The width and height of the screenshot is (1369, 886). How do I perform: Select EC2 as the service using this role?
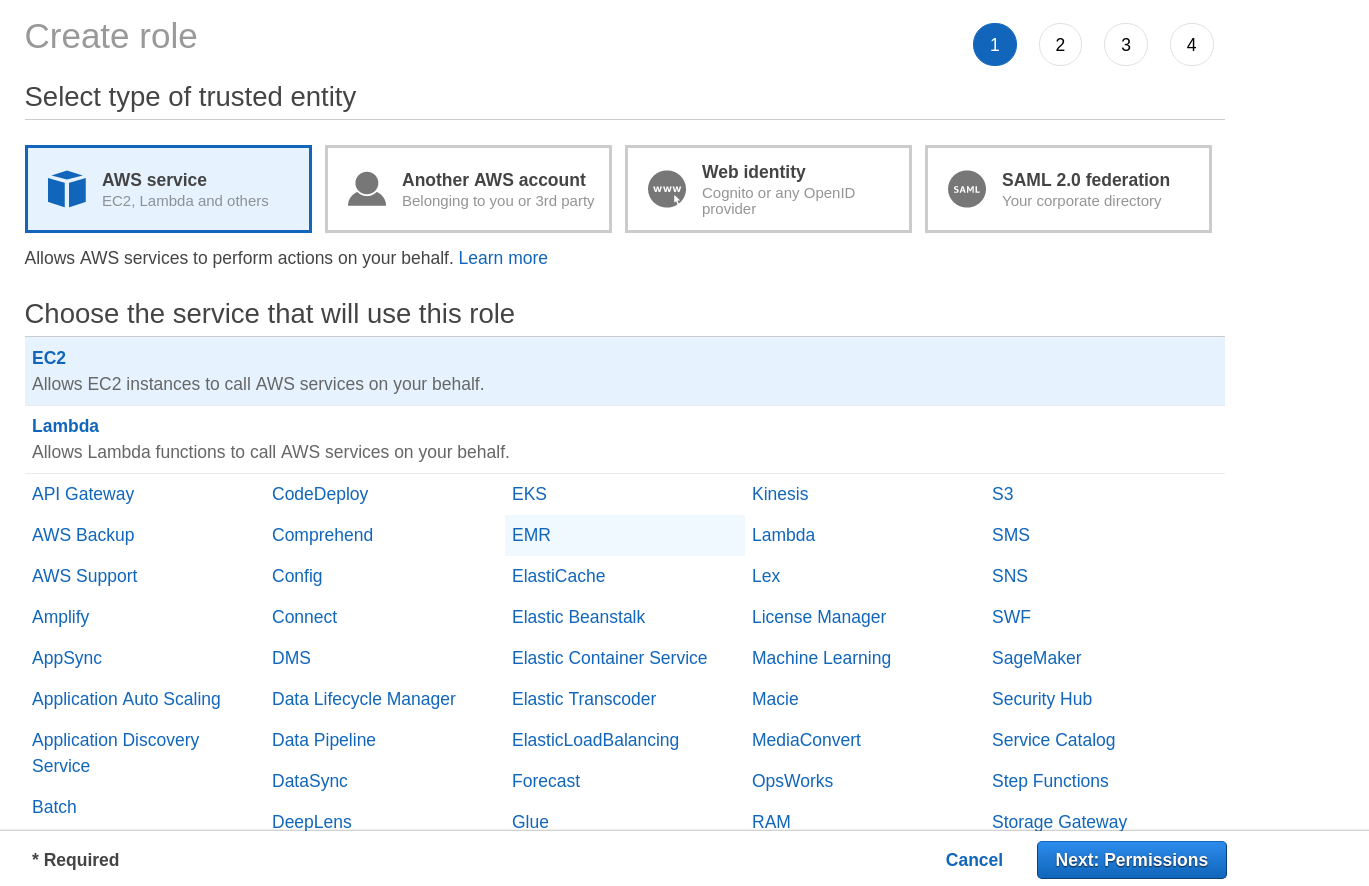coord(47,357)
